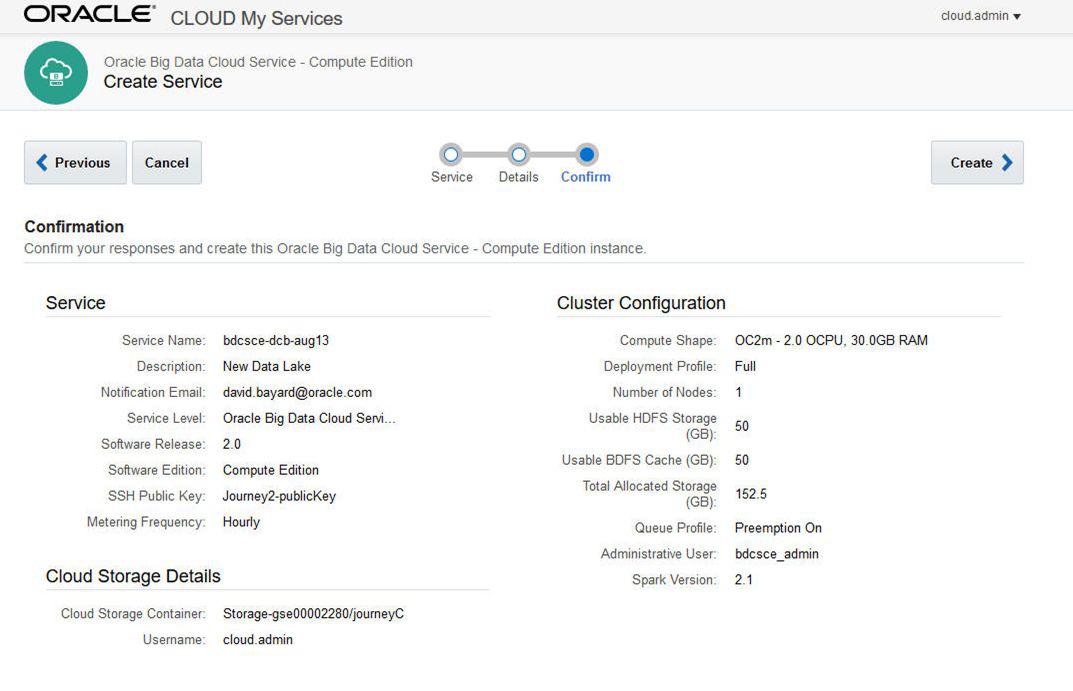Click Usable BDFS Cache value 50
Image resolution: width=1073 pixels, height=691 pixels.
[x=742, y=460]
